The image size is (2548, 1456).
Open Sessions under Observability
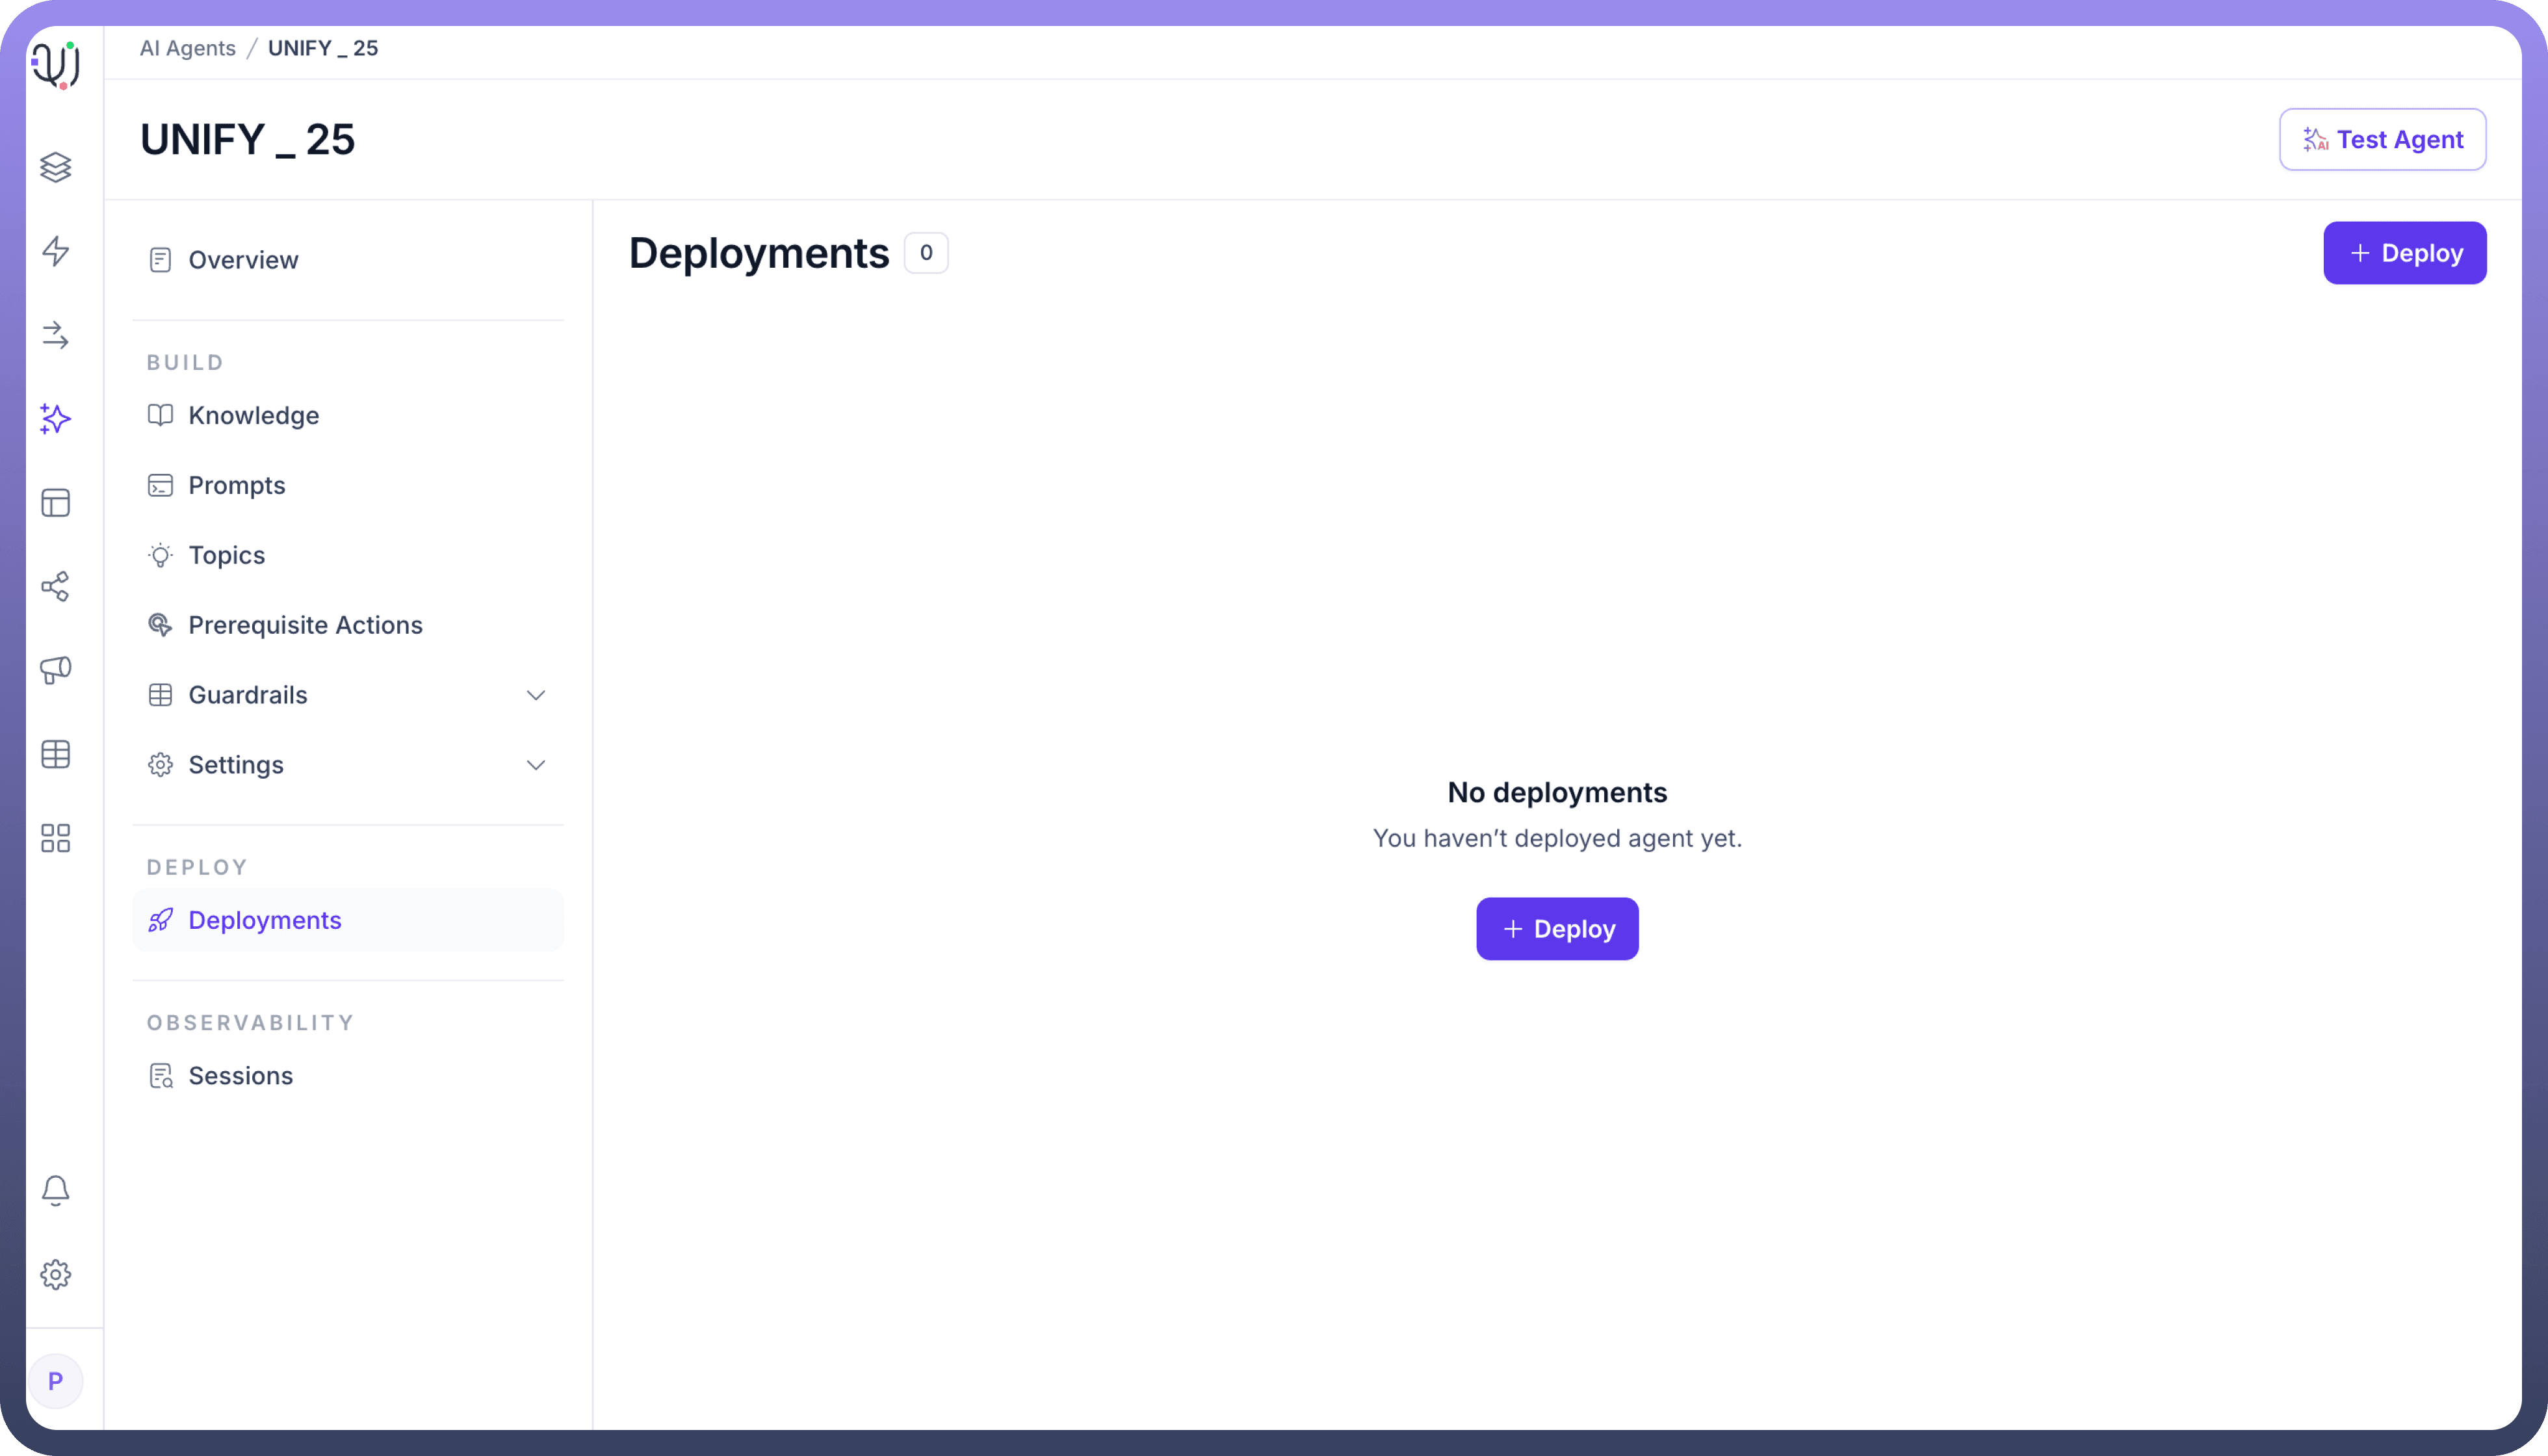click(240, 1076)
